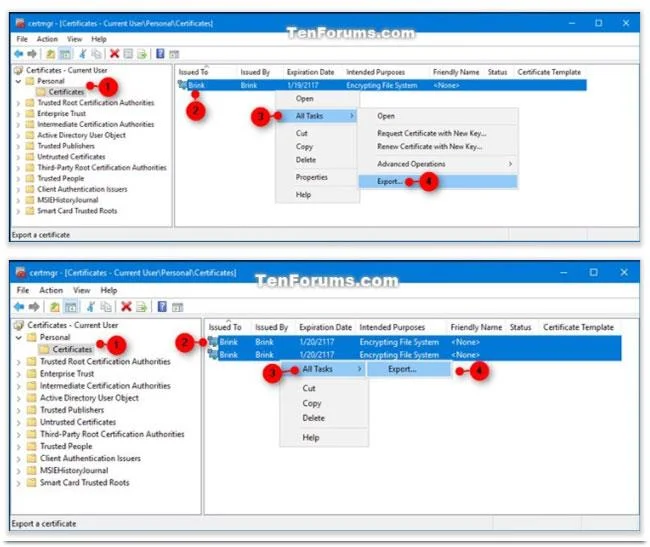Screen dimensions: 650x547
Task: Toggle Show/Hide Console Tree in lower certmgr toolbar
Action: [70, 307]
